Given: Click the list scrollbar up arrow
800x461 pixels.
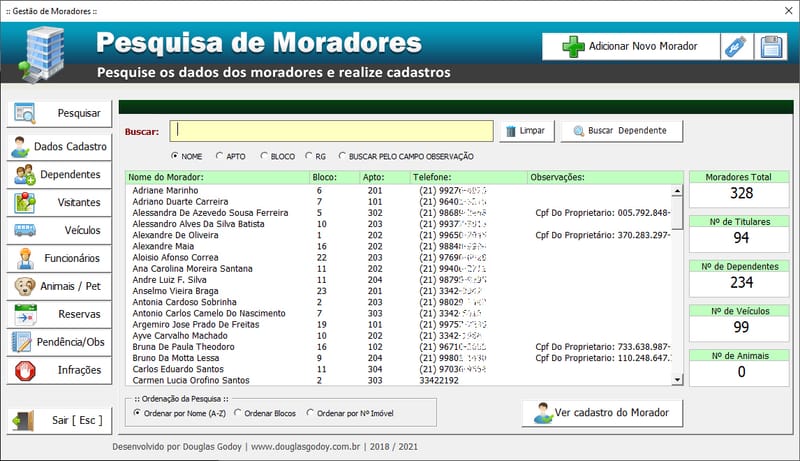Looking at the screenshot, I should [x=677, y=191].
